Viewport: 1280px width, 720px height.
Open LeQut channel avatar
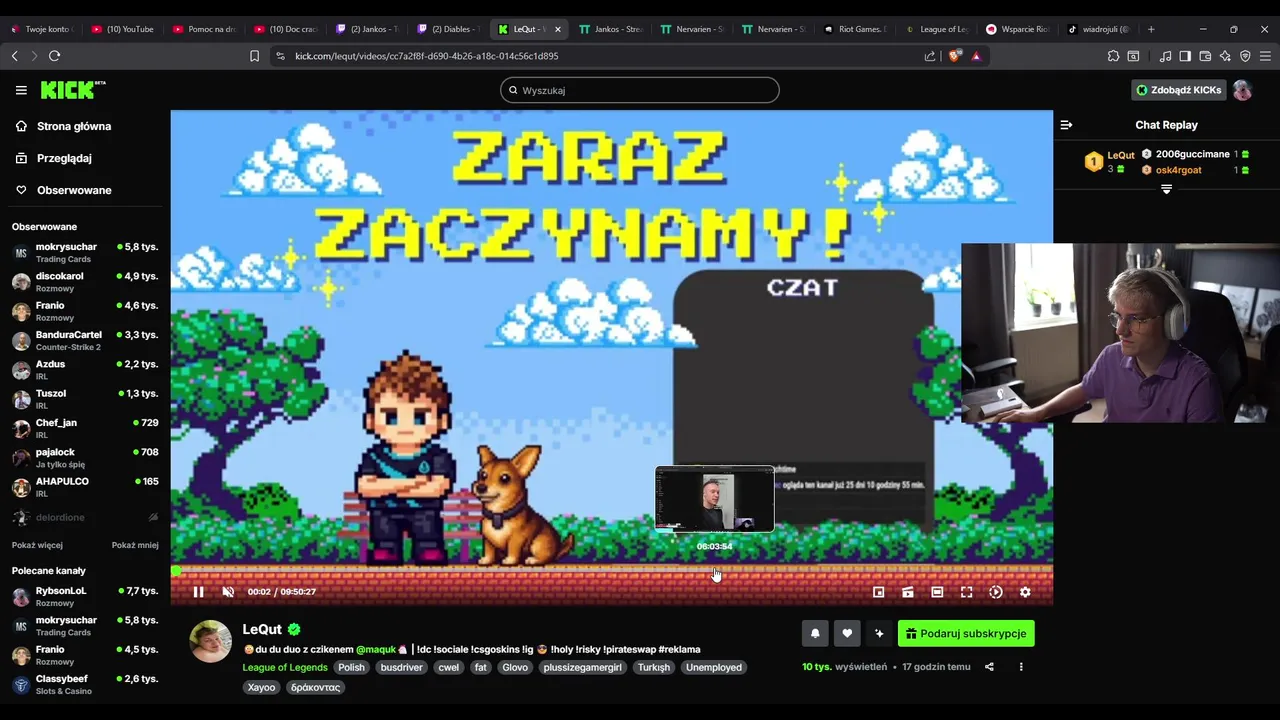pos(211,641)
